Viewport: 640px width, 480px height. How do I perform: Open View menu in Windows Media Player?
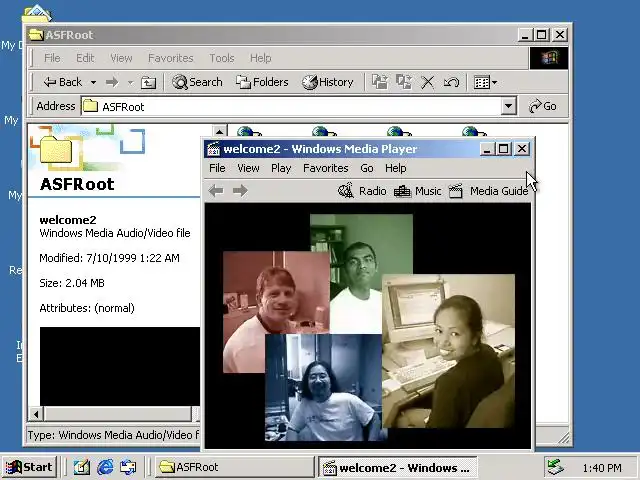[248, 168]
